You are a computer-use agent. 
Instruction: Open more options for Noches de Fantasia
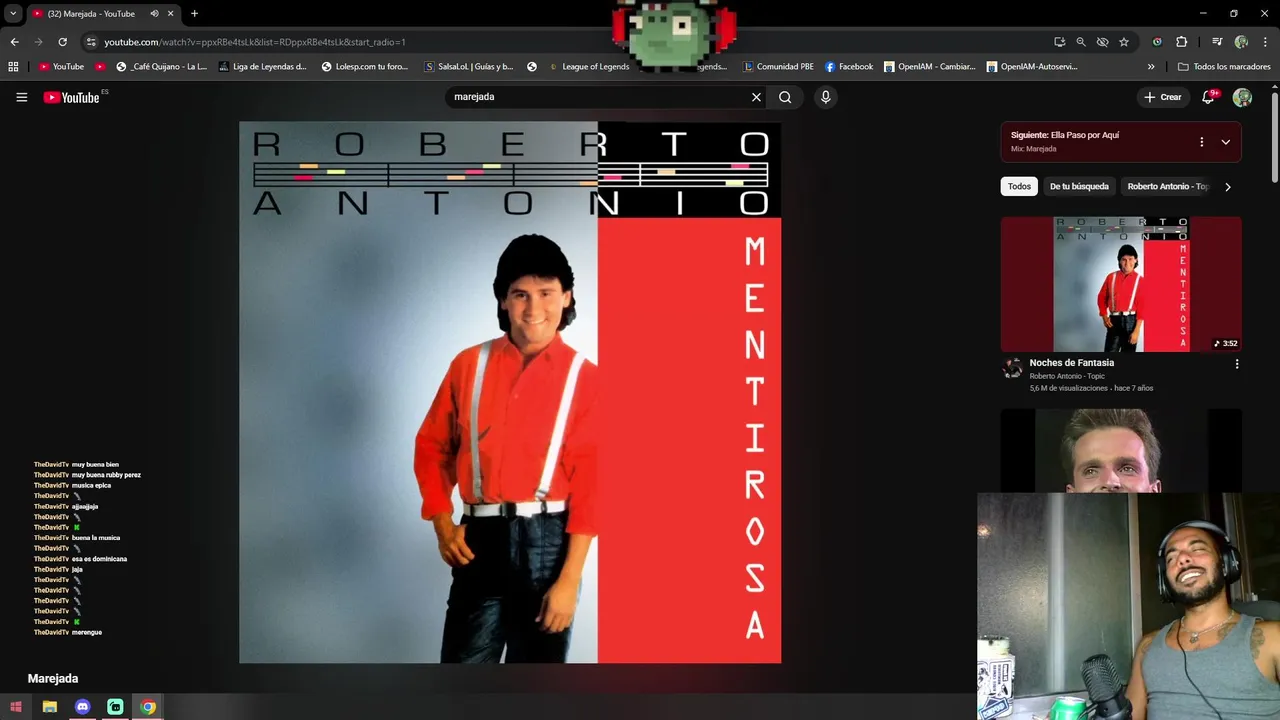tap(1236, 364)
